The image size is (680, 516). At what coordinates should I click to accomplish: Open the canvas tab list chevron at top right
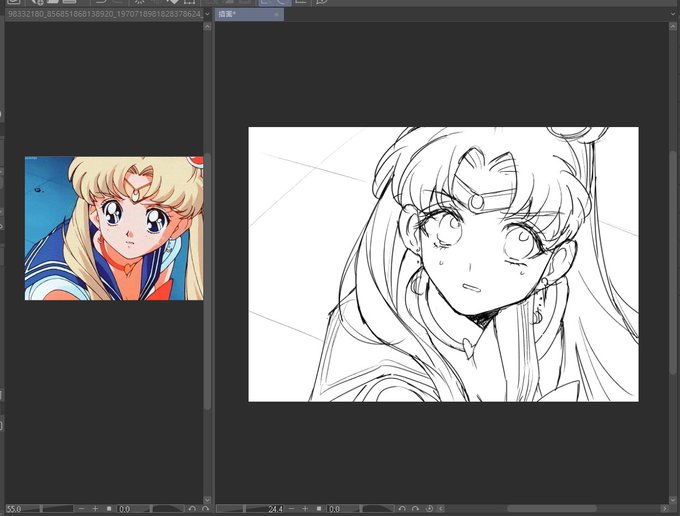point(673,14)
